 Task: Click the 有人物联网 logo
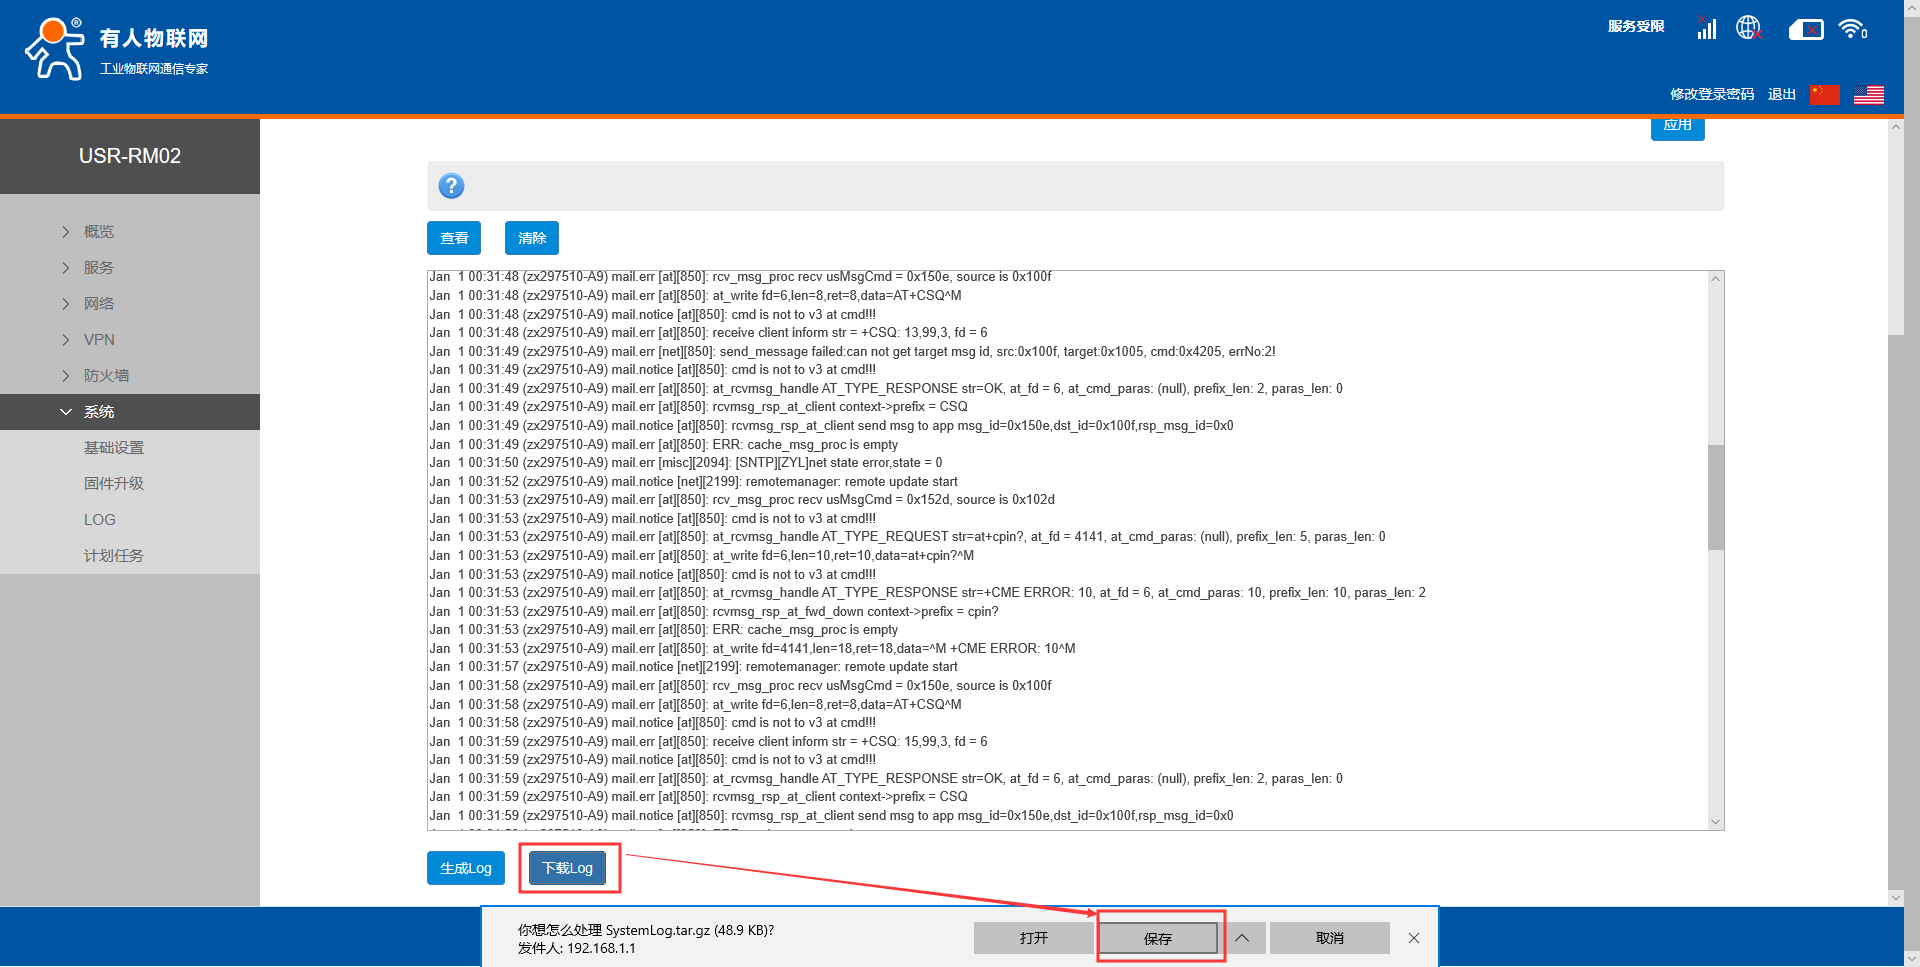[x=117, y=49]
